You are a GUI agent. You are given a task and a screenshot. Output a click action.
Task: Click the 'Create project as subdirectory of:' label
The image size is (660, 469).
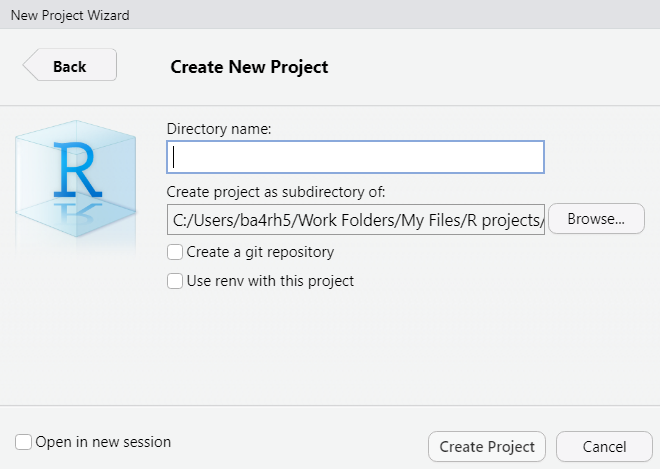coord(276,192)
